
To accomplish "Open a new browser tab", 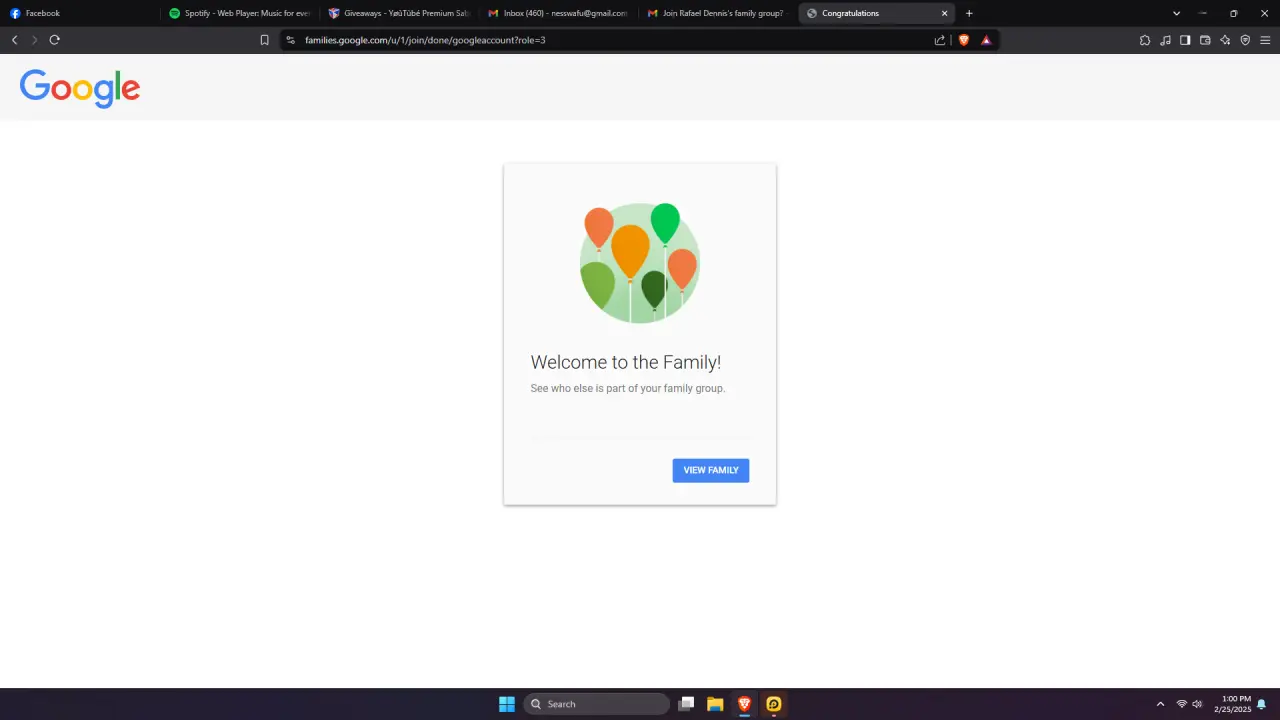I will 969,13.
